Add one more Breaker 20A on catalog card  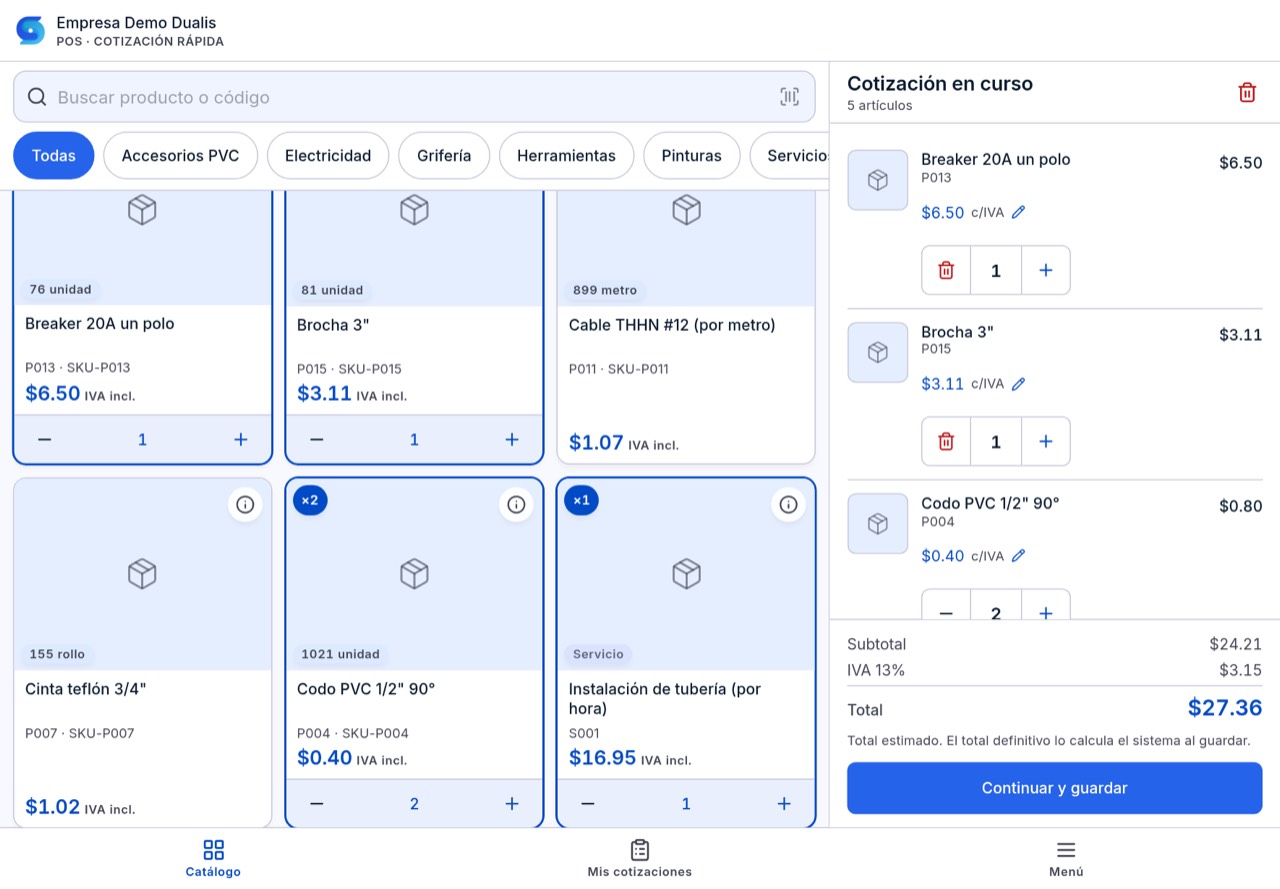point(240,440)
